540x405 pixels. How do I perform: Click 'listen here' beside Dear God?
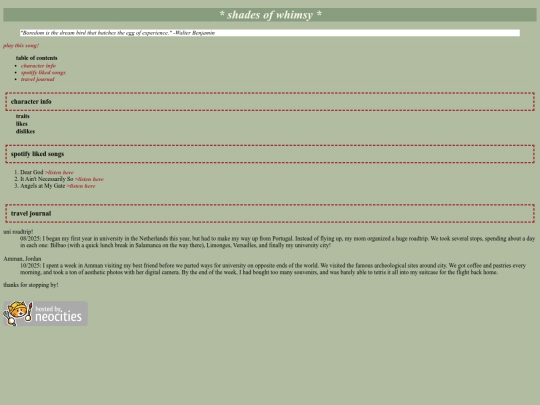click(x=59, y=172)
